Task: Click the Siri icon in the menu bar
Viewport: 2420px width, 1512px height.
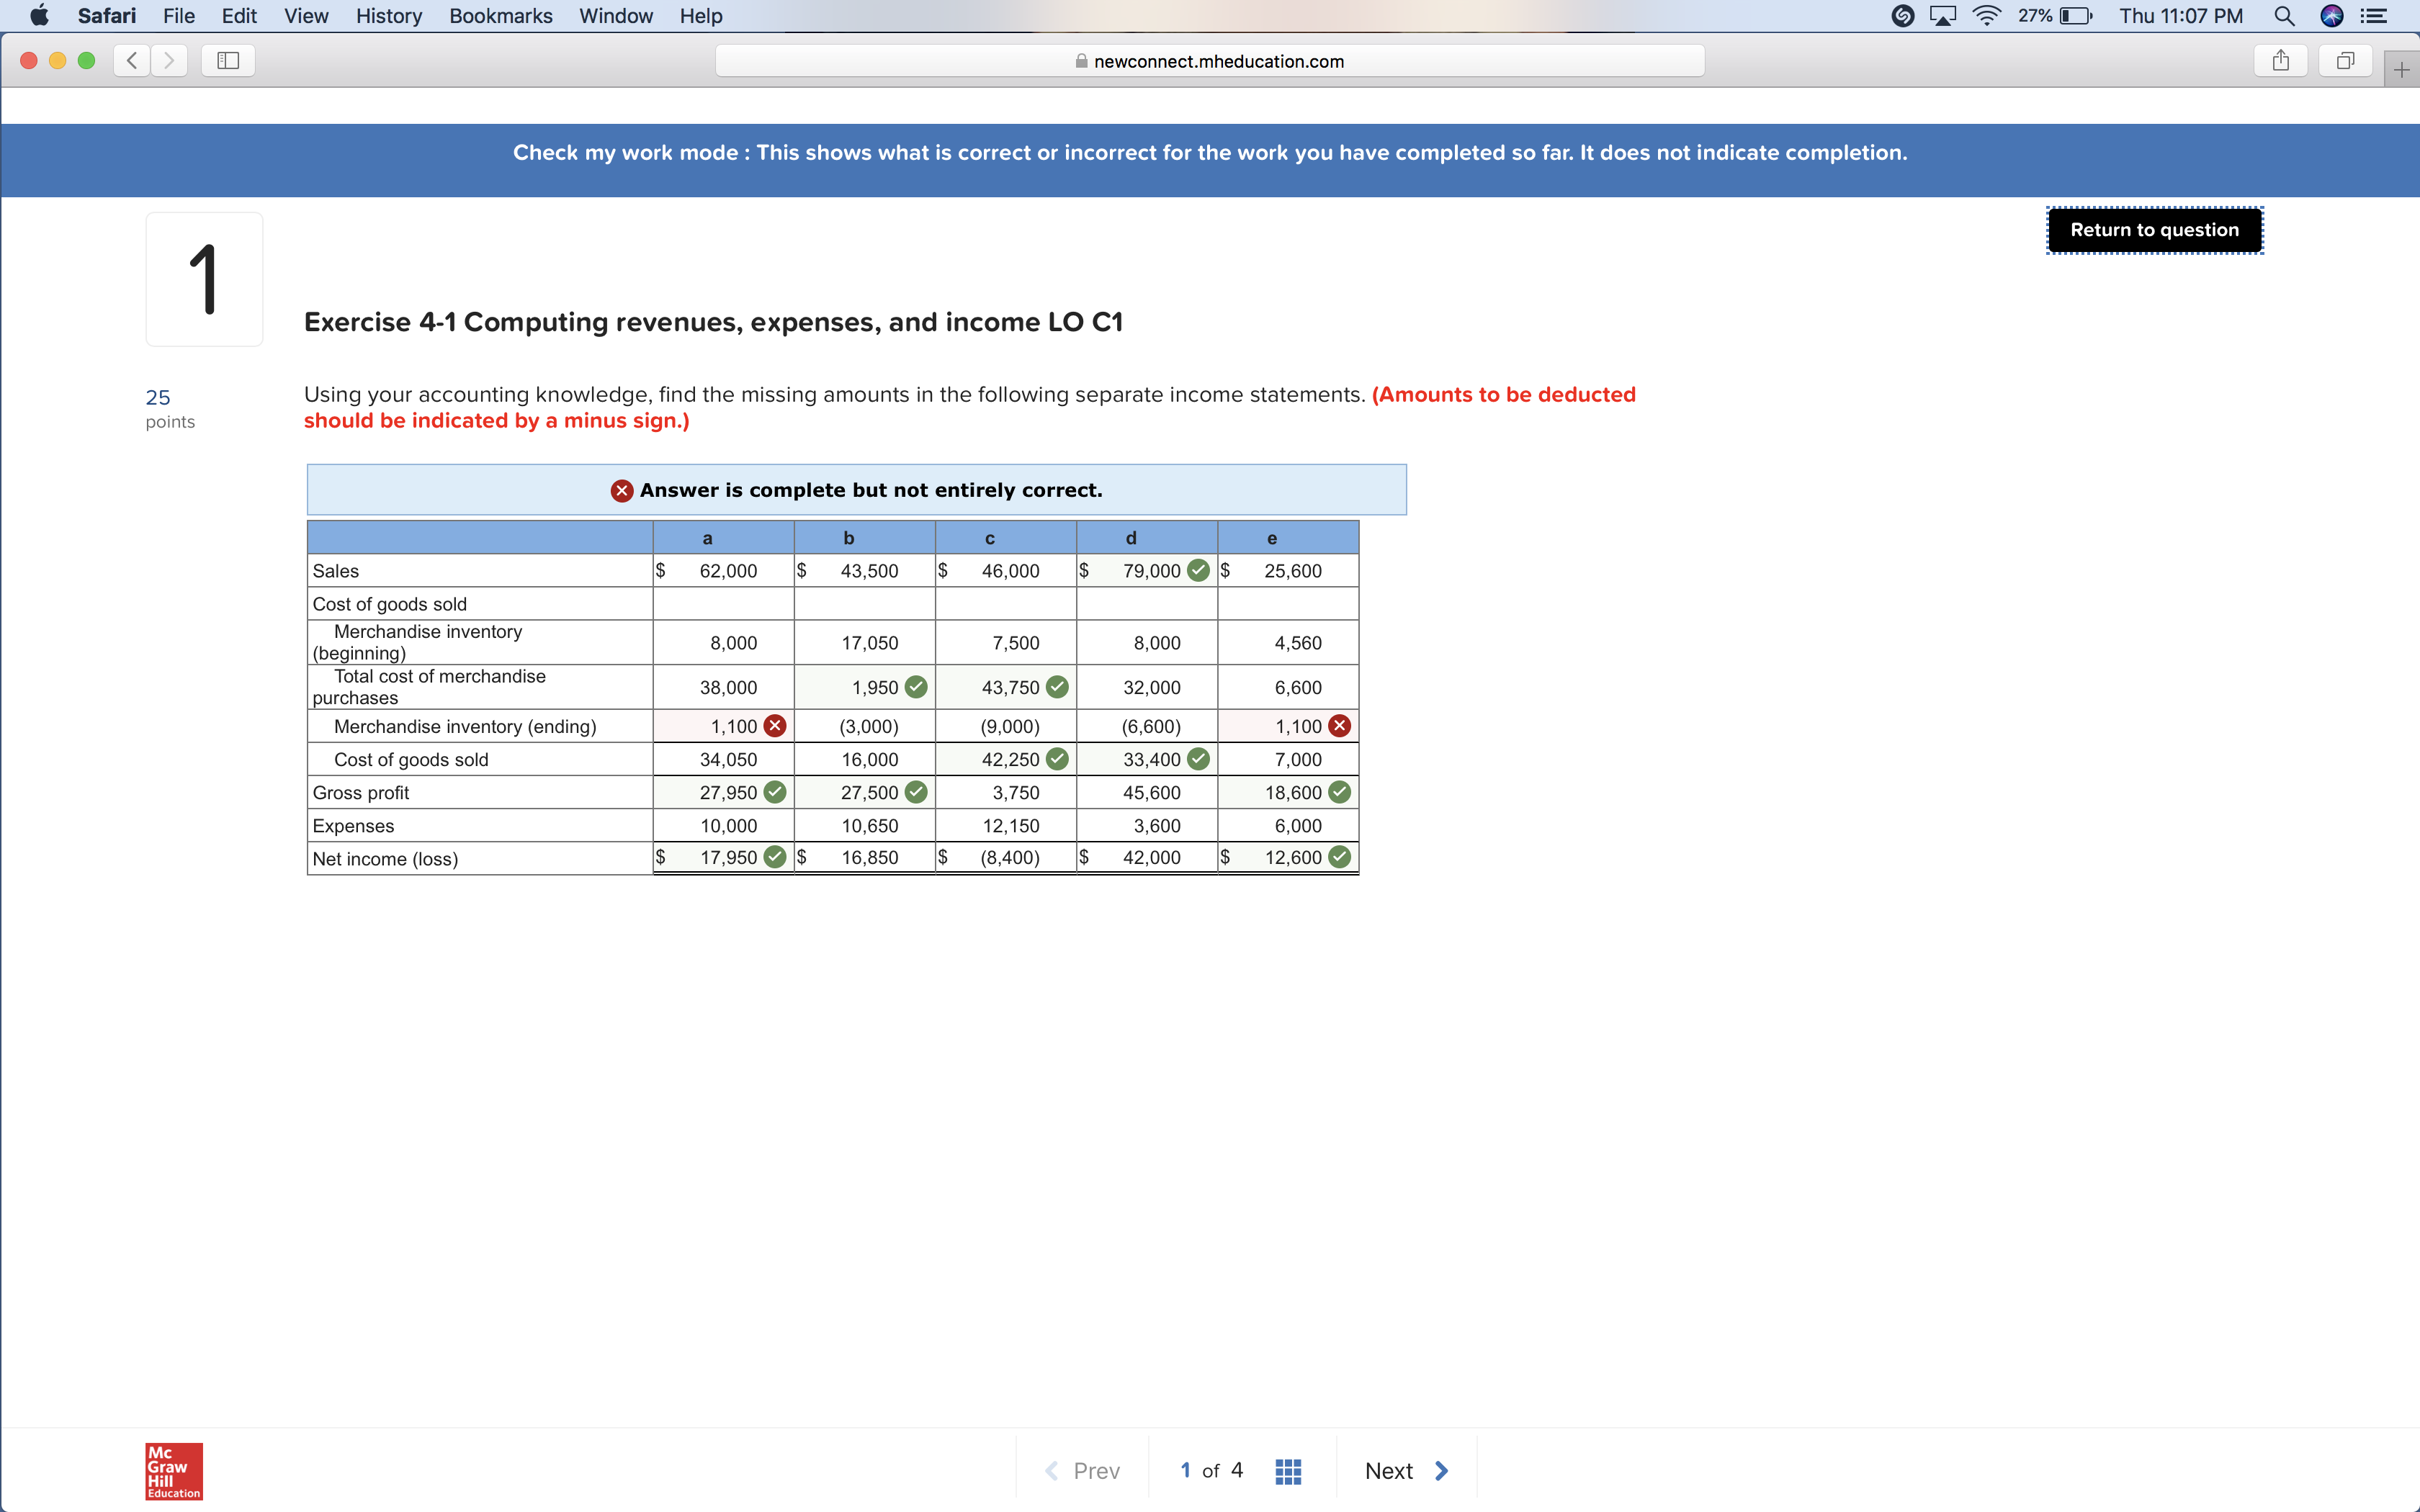Action: [2331, 16]
